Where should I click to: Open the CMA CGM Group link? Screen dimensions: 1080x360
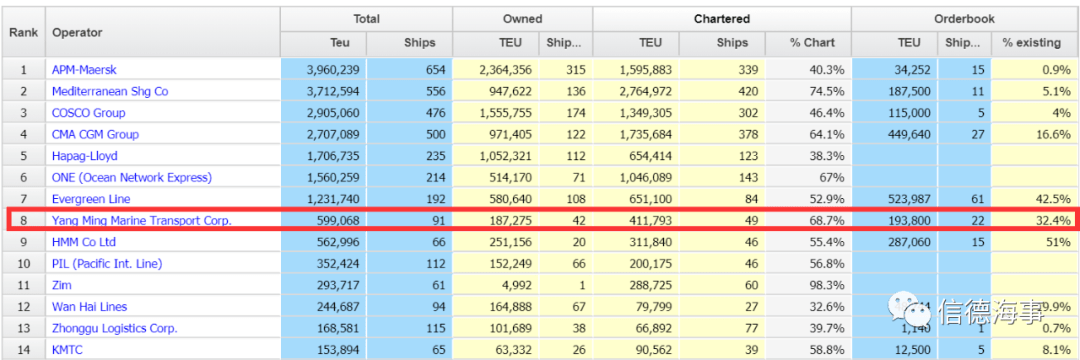[x=95, y=134]
